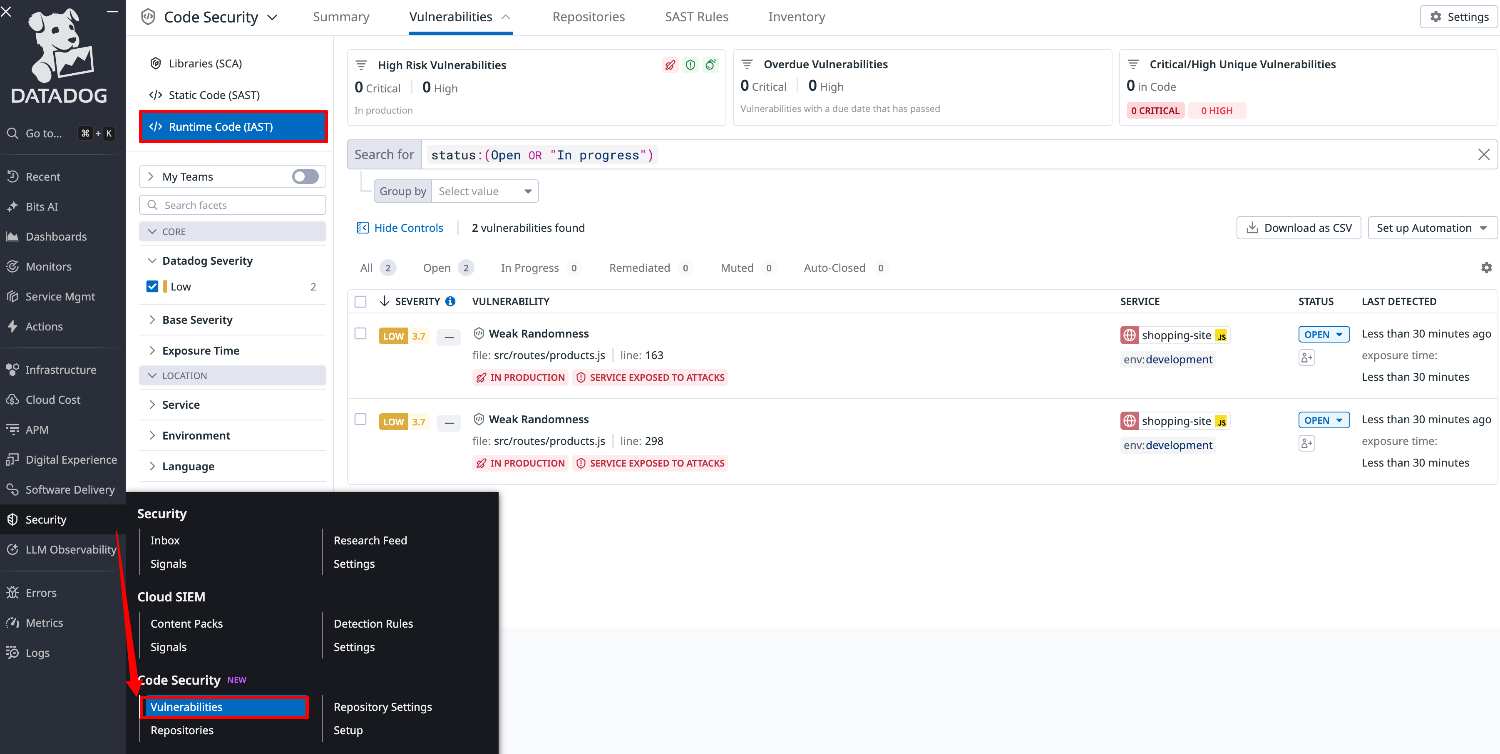
Task: Check the select-all header checkbox
Action: pyautogui.click(x=360, y=301)
